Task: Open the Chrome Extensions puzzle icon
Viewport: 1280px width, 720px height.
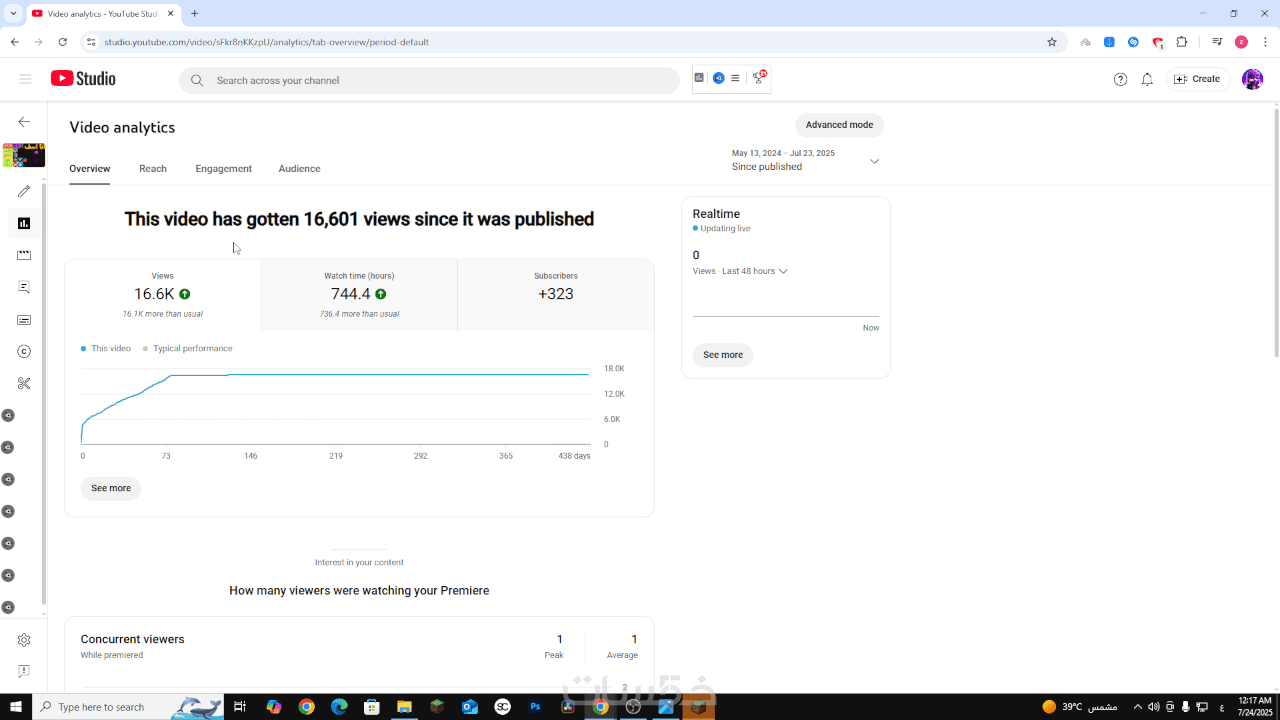Action: (x=1182, y=42)
